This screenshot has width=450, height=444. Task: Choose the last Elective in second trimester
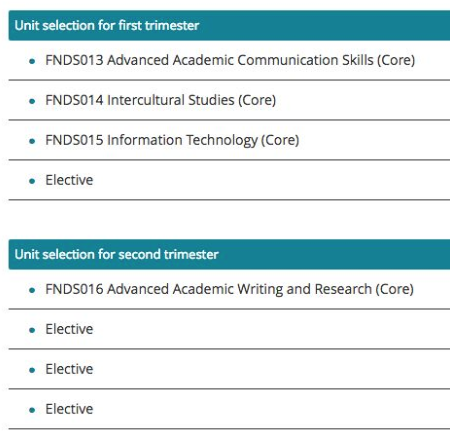(x=69, y=409)
